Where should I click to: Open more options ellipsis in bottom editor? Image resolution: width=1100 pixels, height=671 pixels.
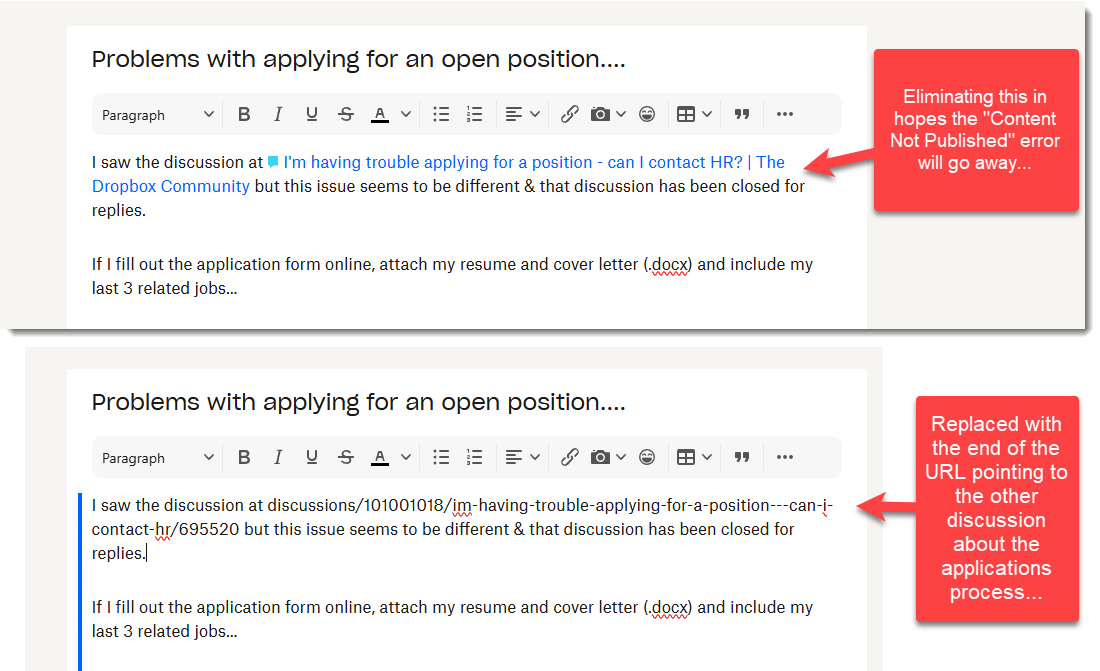[785, 458]
